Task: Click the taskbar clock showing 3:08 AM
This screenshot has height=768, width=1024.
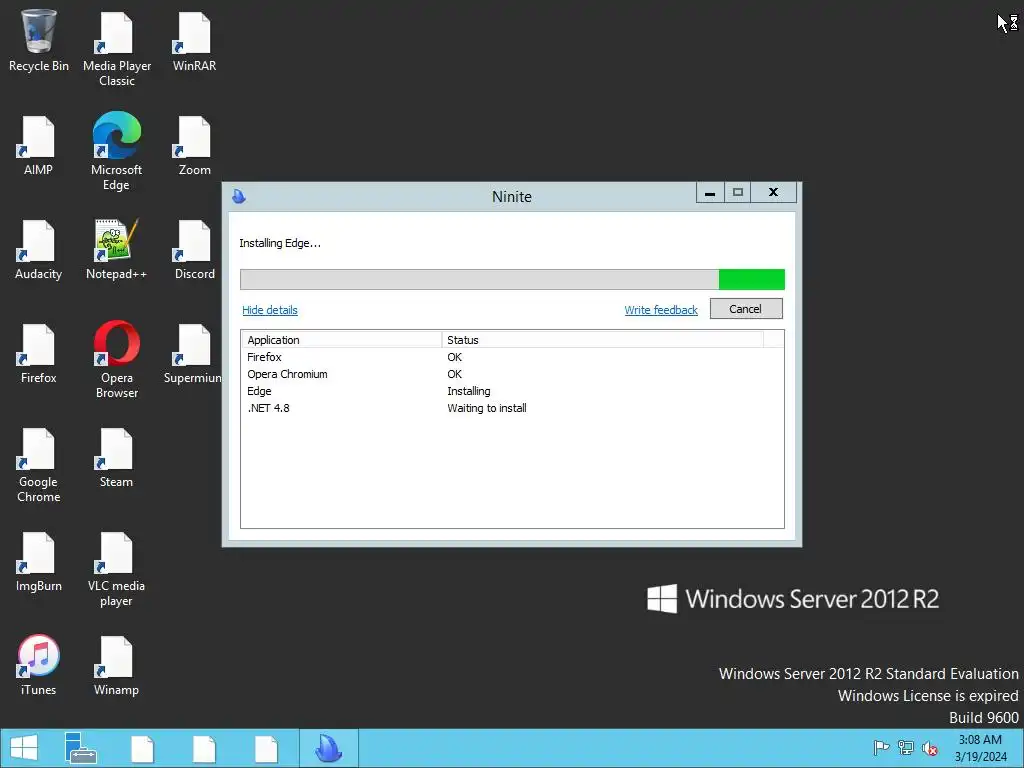Action: click(980, 748)
